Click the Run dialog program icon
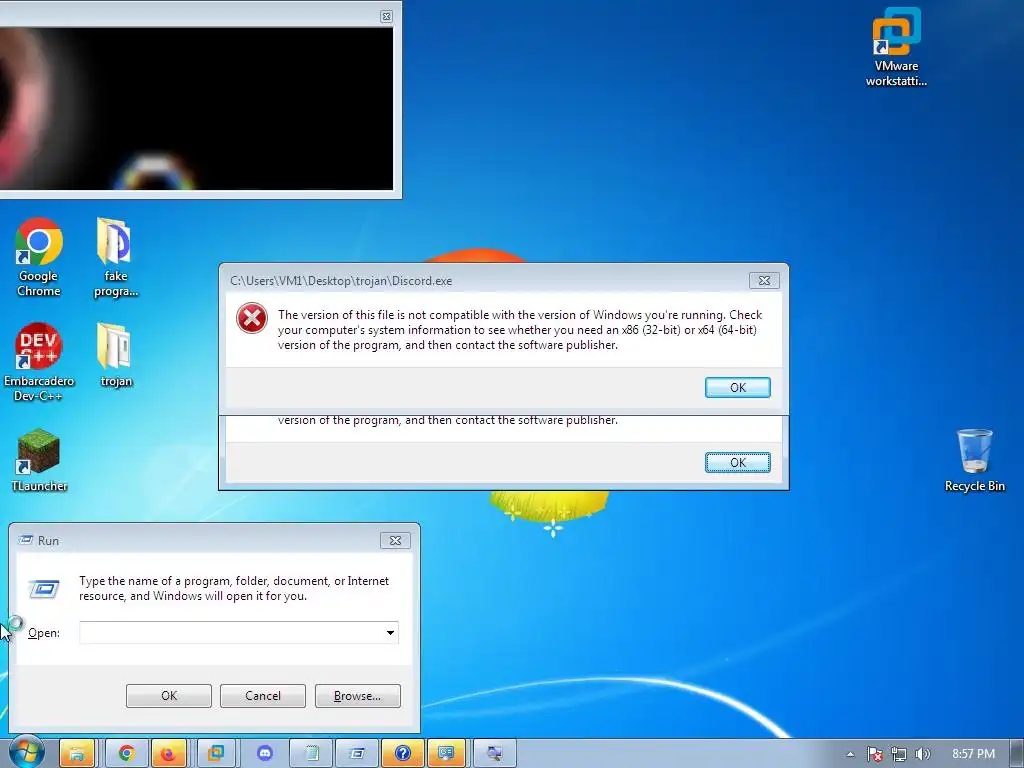Image resolution: width=1024 pixels, height=768 pixels. coord(44,589)
